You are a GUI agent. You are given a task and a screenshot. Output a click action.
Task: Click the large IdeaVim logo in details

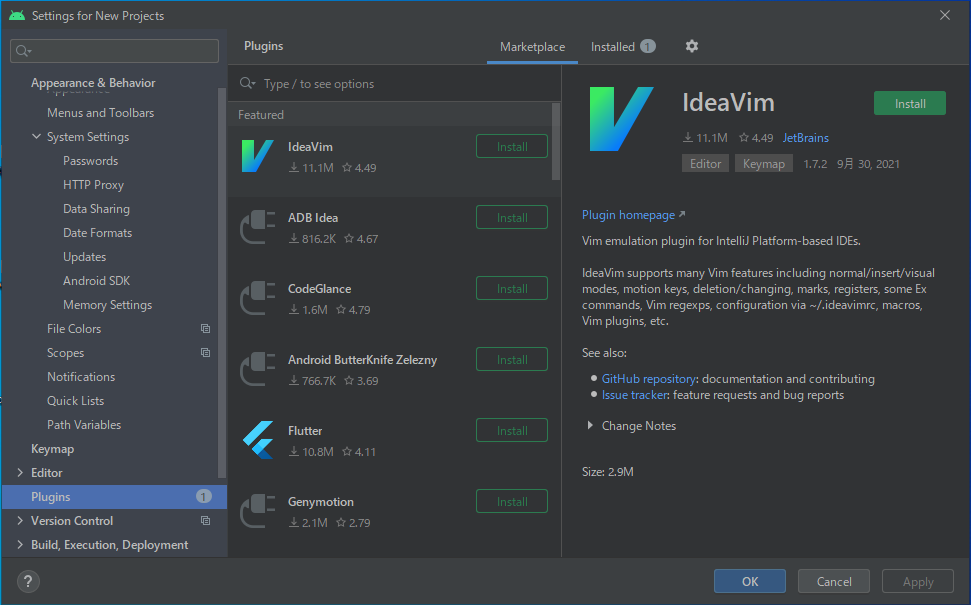pos(621,119)
